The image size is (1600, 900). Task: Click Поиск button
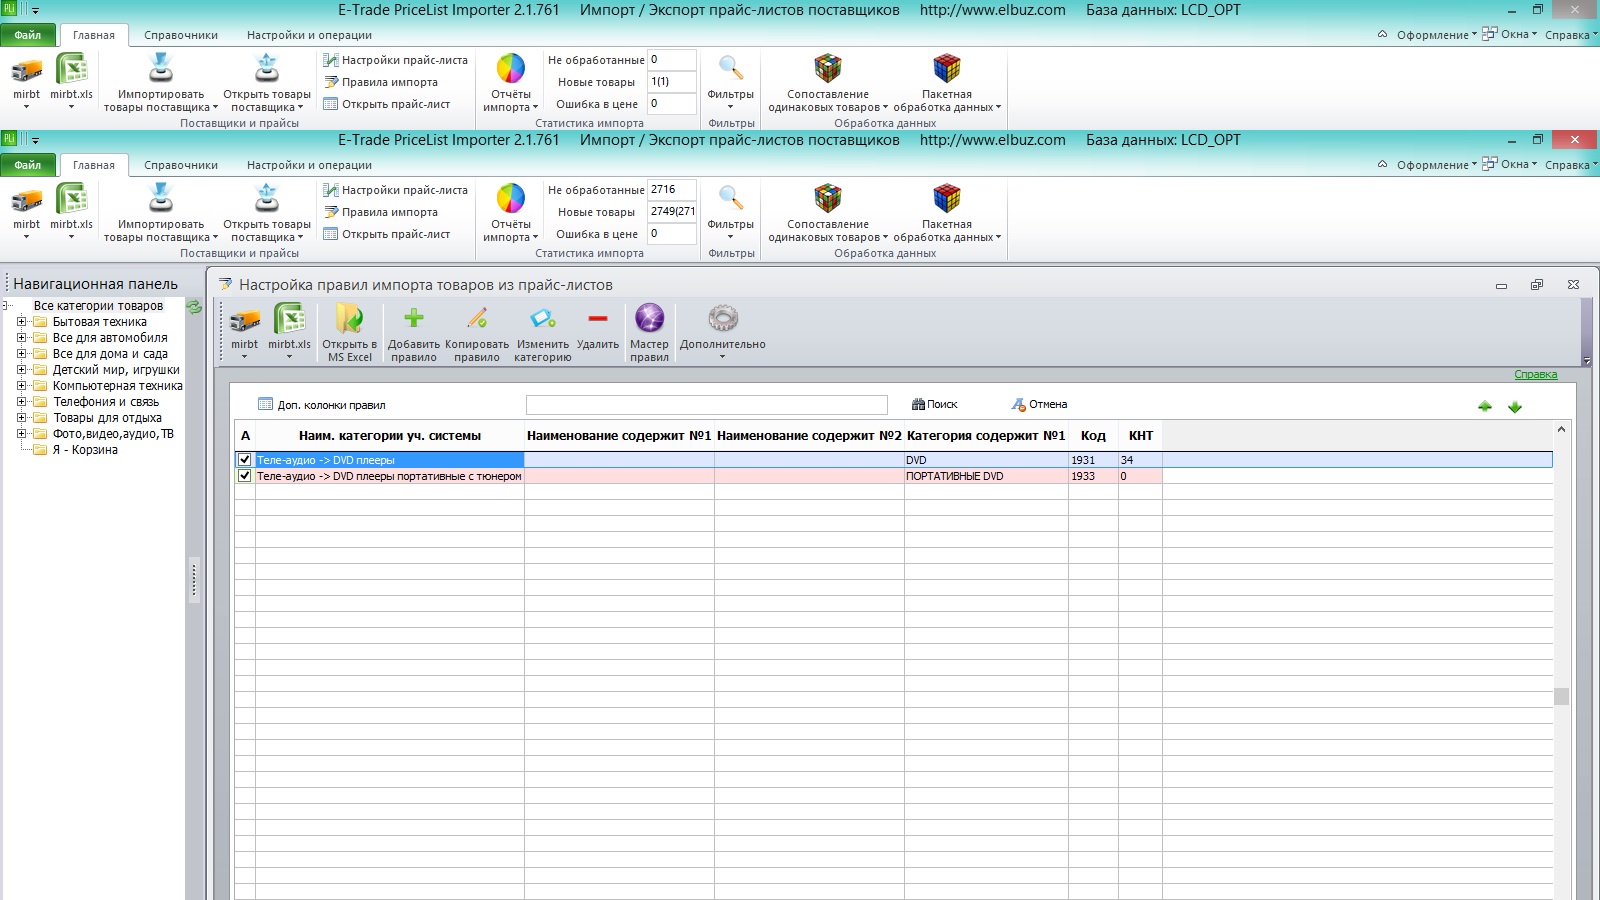coord(935,404)
